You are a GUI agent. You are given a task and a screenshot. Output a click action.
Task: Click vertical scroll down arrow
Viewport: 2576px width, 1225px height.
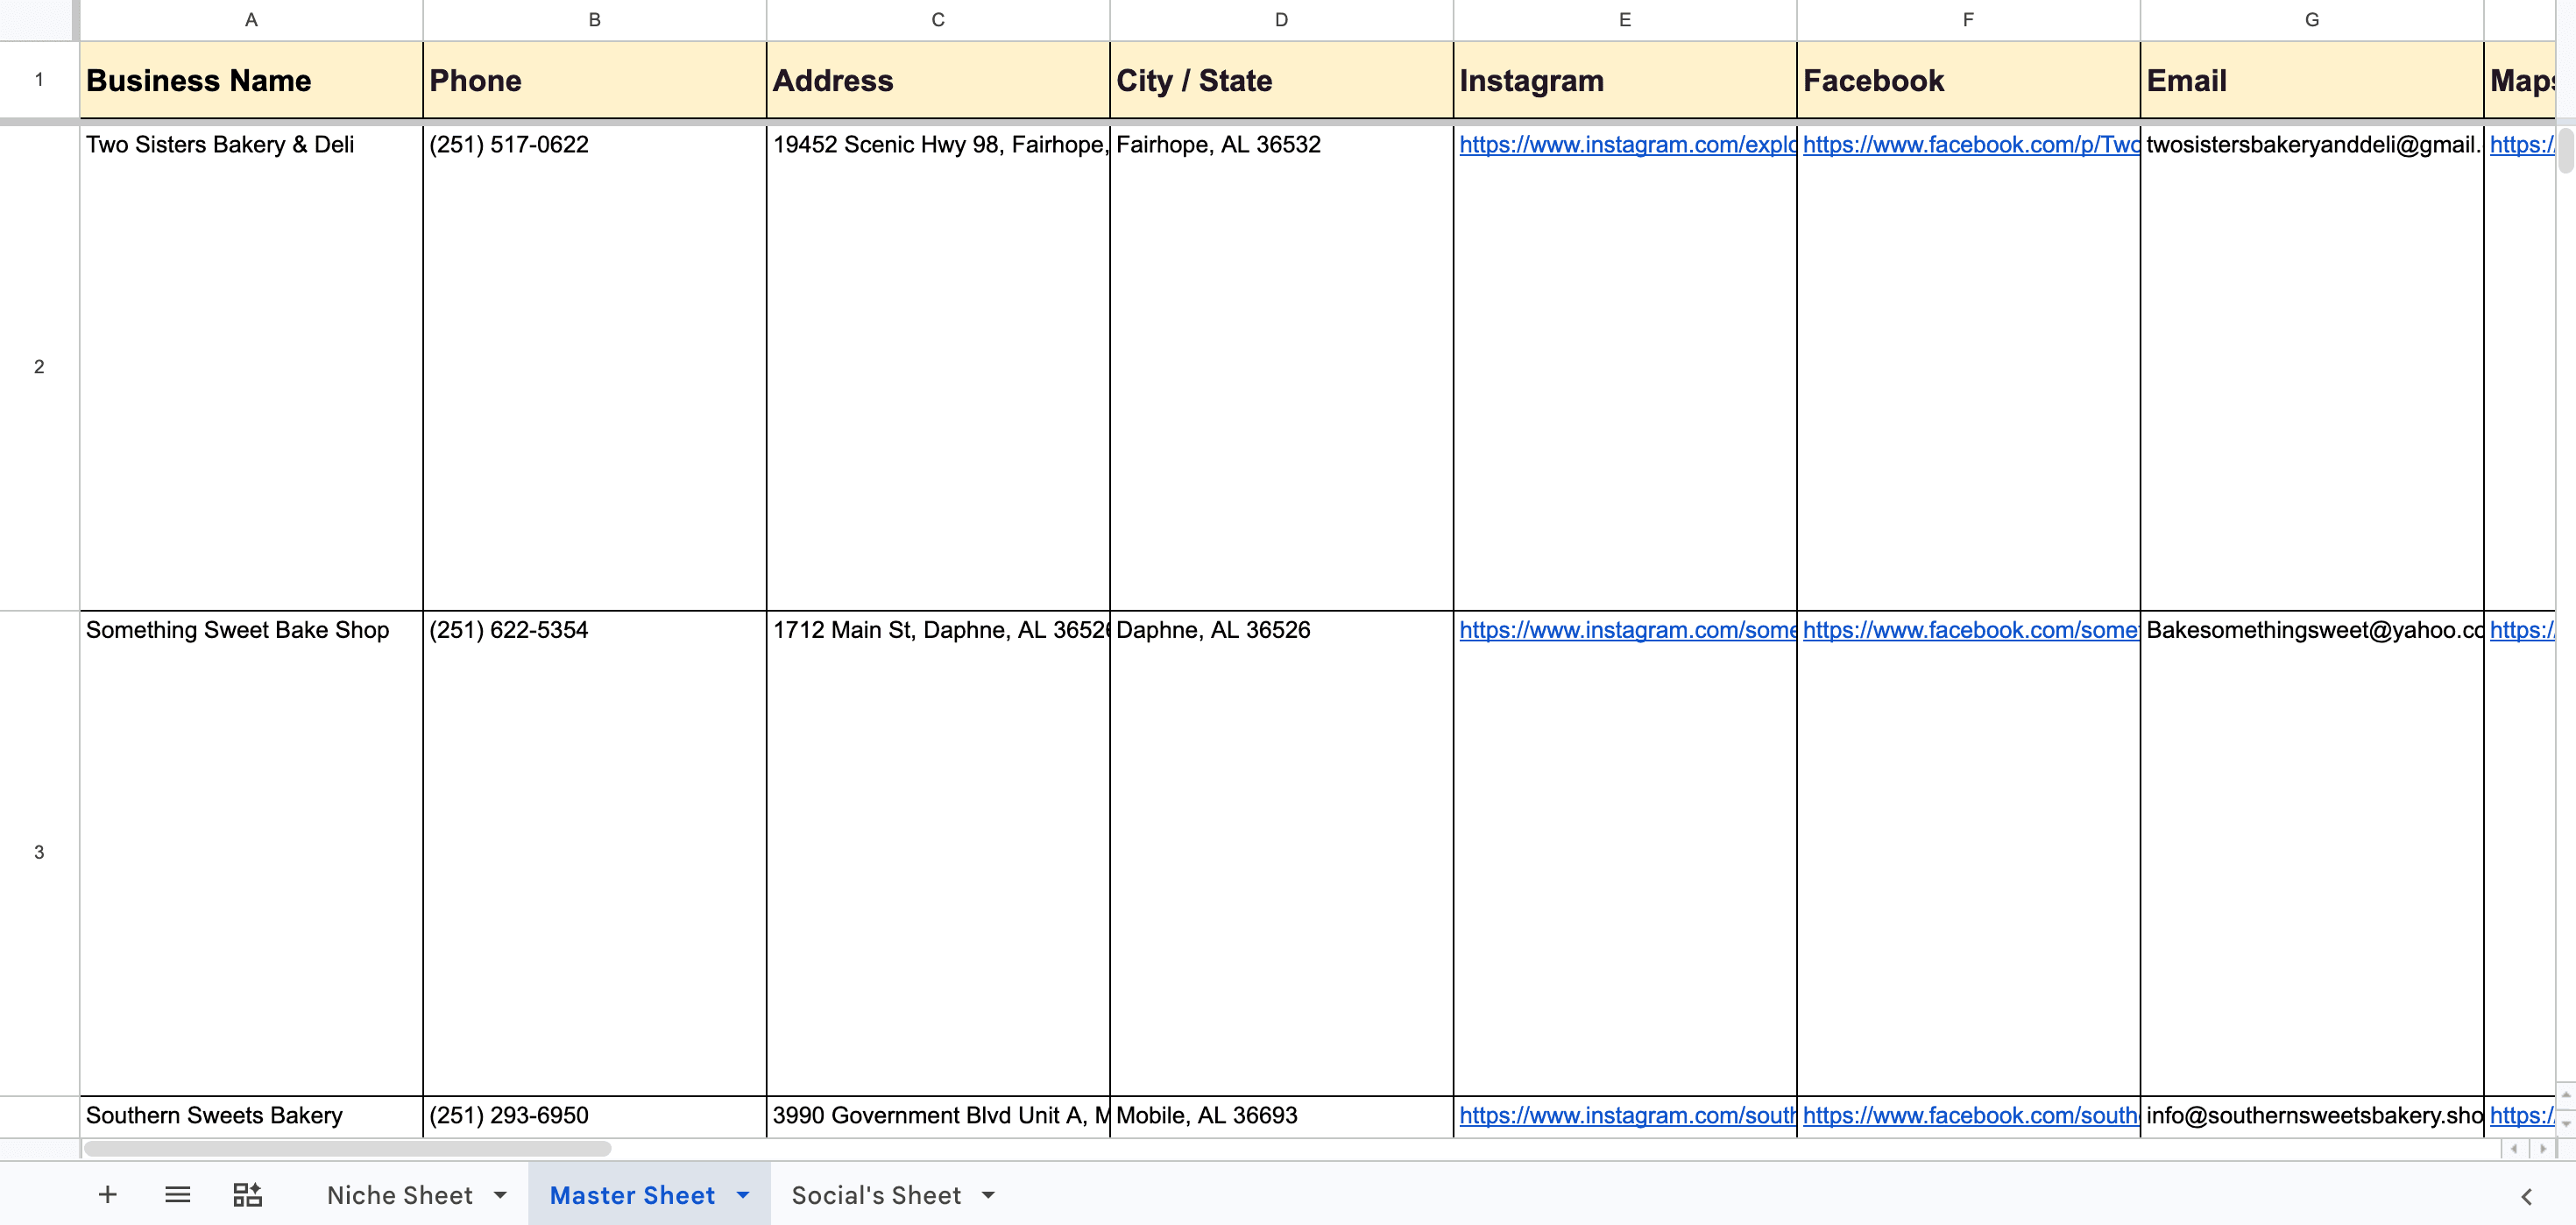click(2566, 1124)
